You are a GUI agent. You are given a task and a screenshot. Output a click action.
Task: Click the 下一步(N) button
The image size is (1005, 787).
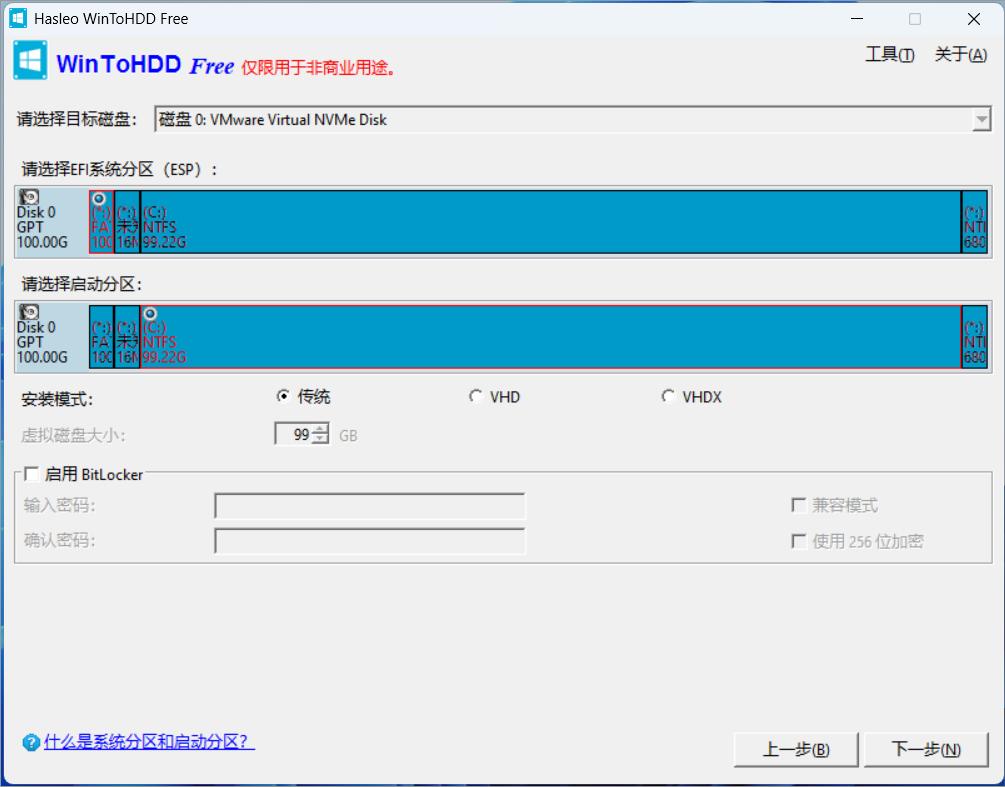click(x=925, y=749)
